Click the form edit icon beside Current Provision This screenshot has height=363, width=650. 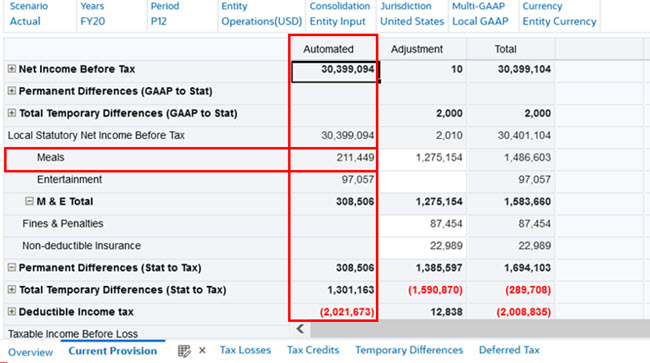(x=184, y=351)
